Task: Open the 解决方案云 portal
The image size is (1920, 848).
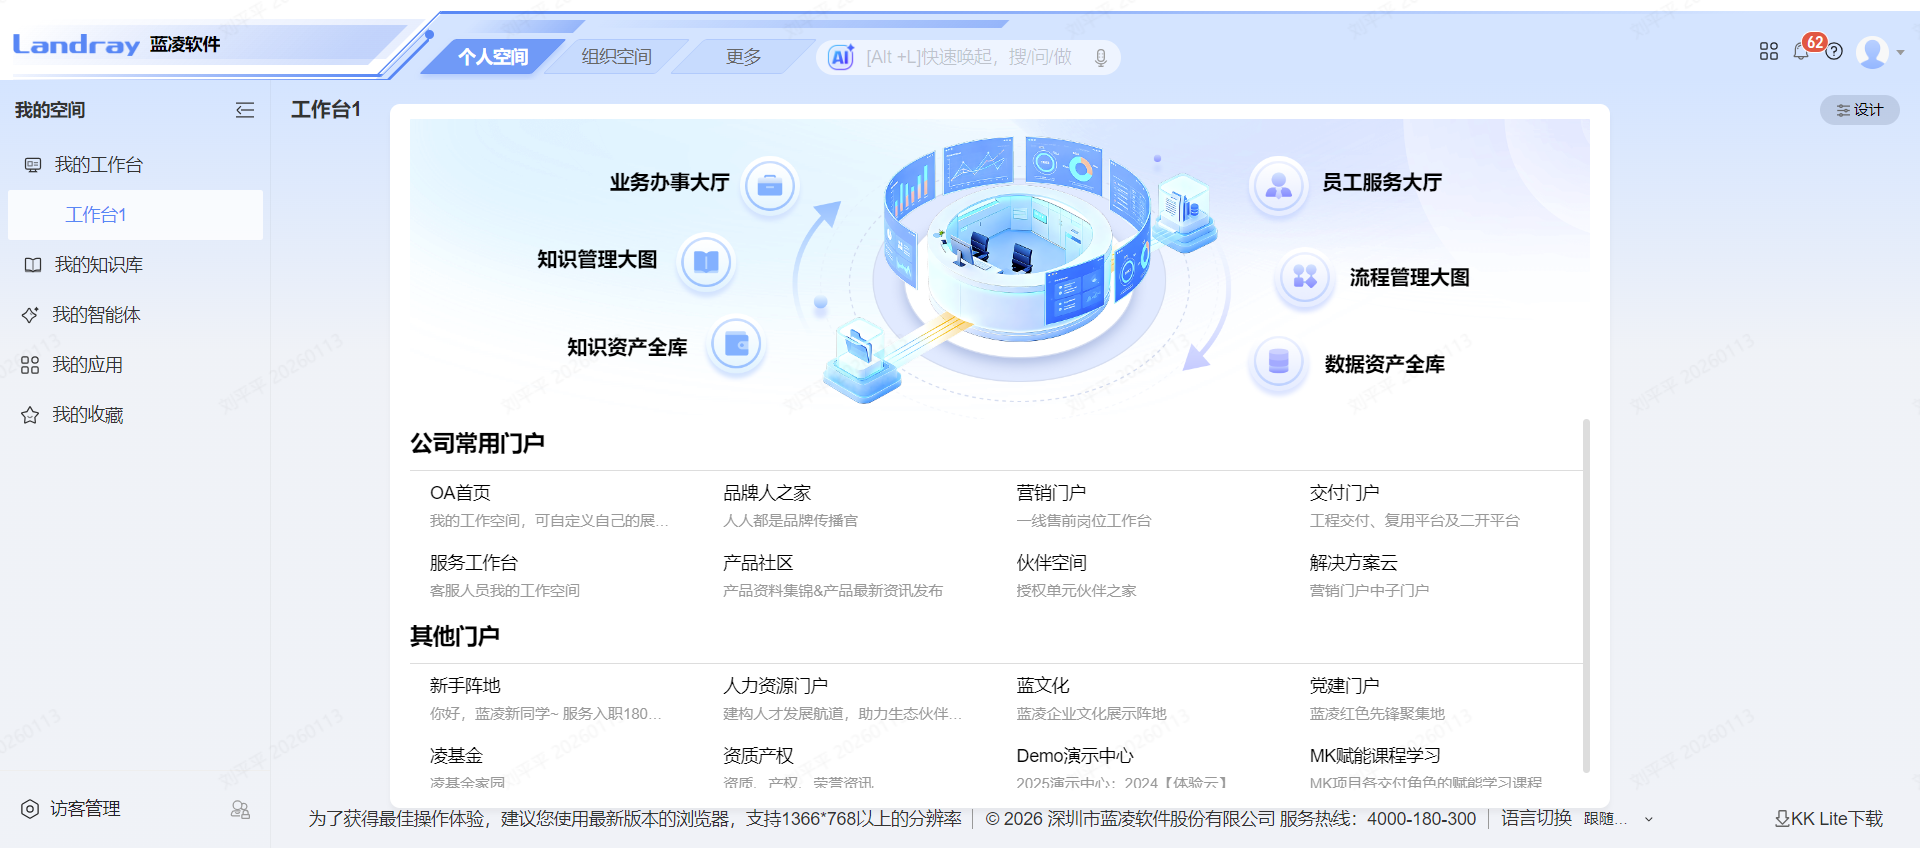Action: tap(1354, 563)
